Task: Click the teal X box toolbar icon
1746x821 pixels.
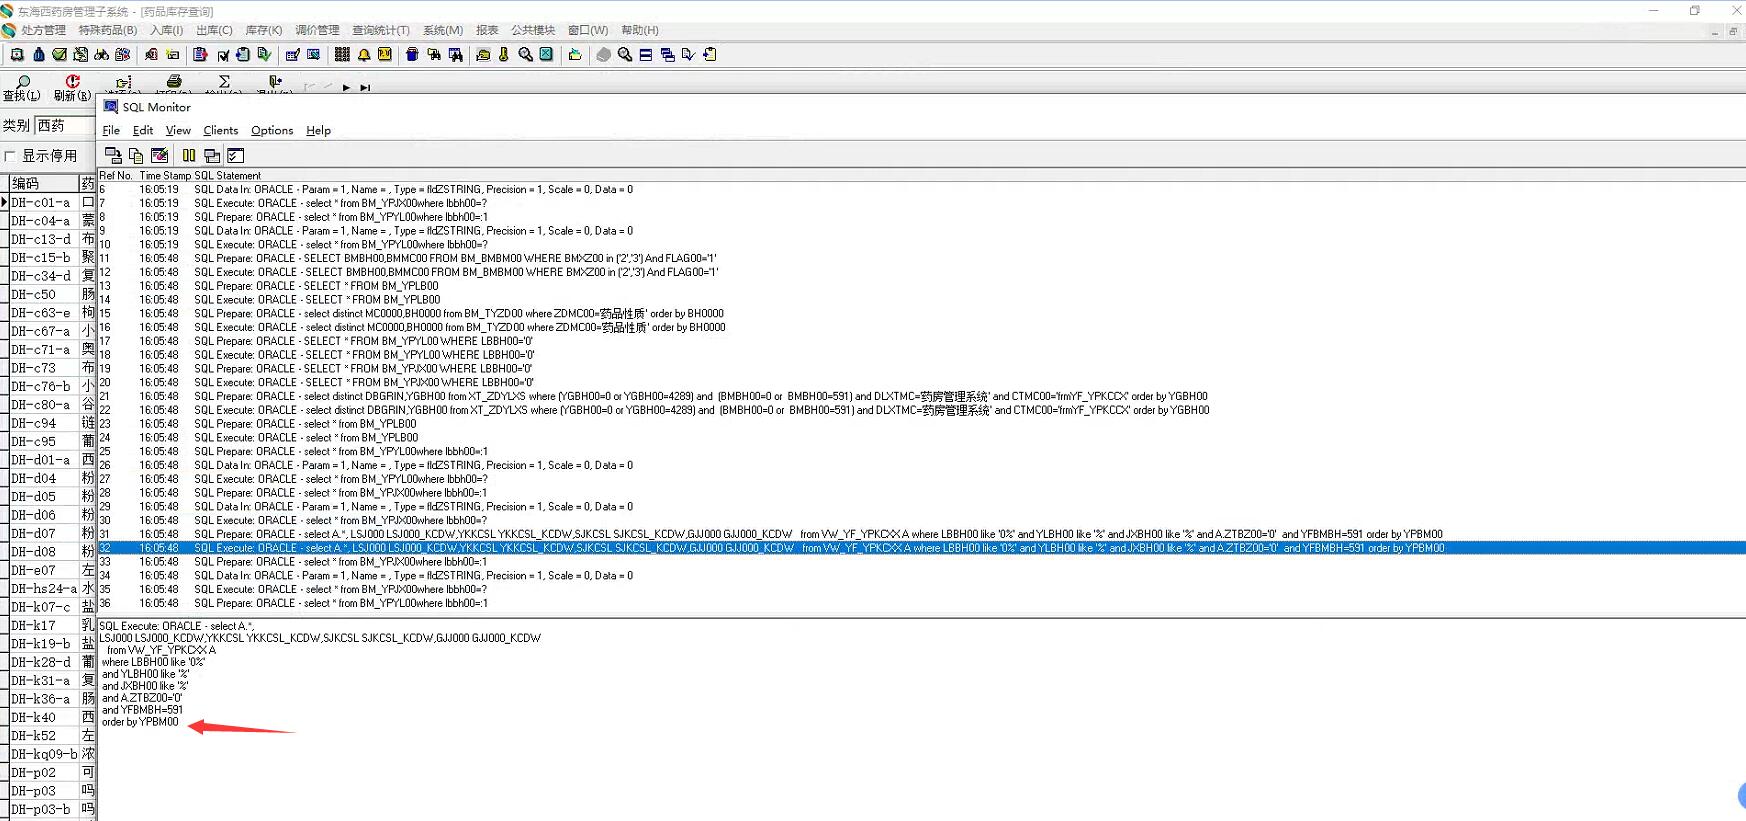Action: pyautogui.click(x=546, y=55)
